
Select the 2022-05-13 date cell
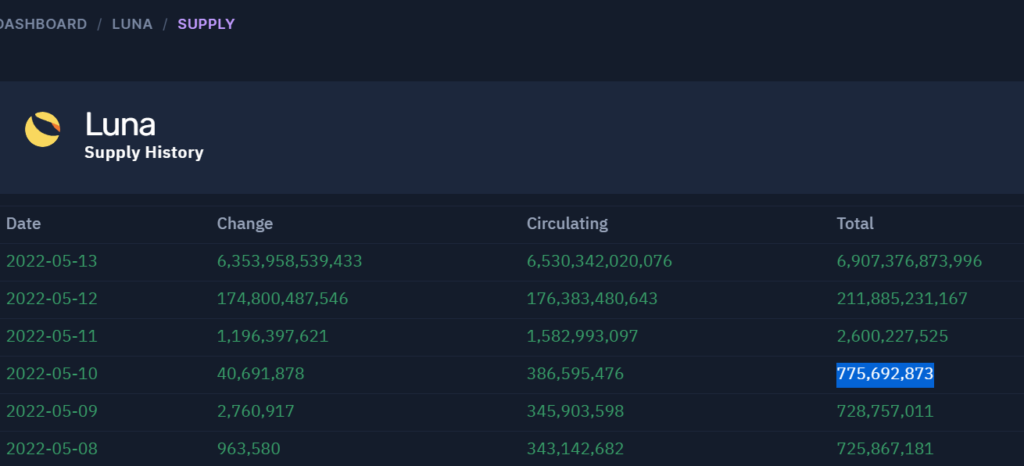pyautogui.click(x=52, y=261)
